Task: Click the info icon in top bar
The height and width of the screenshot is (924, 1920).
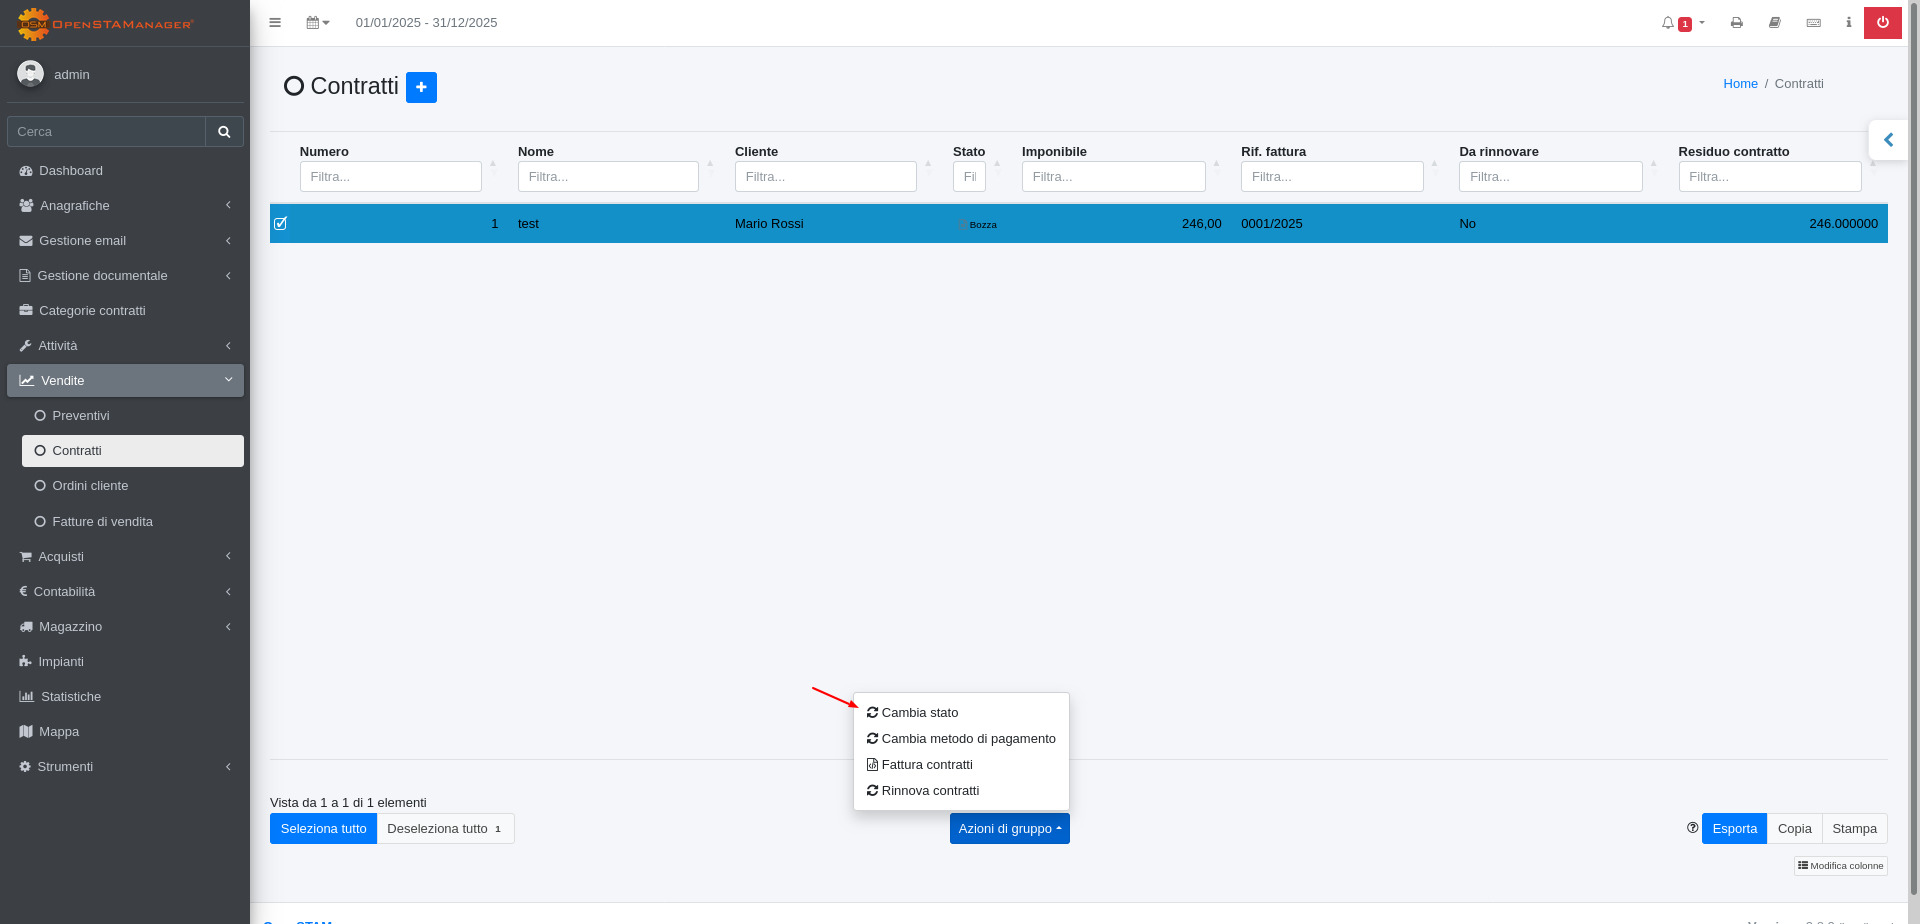Action: [x=1848, y=23]
